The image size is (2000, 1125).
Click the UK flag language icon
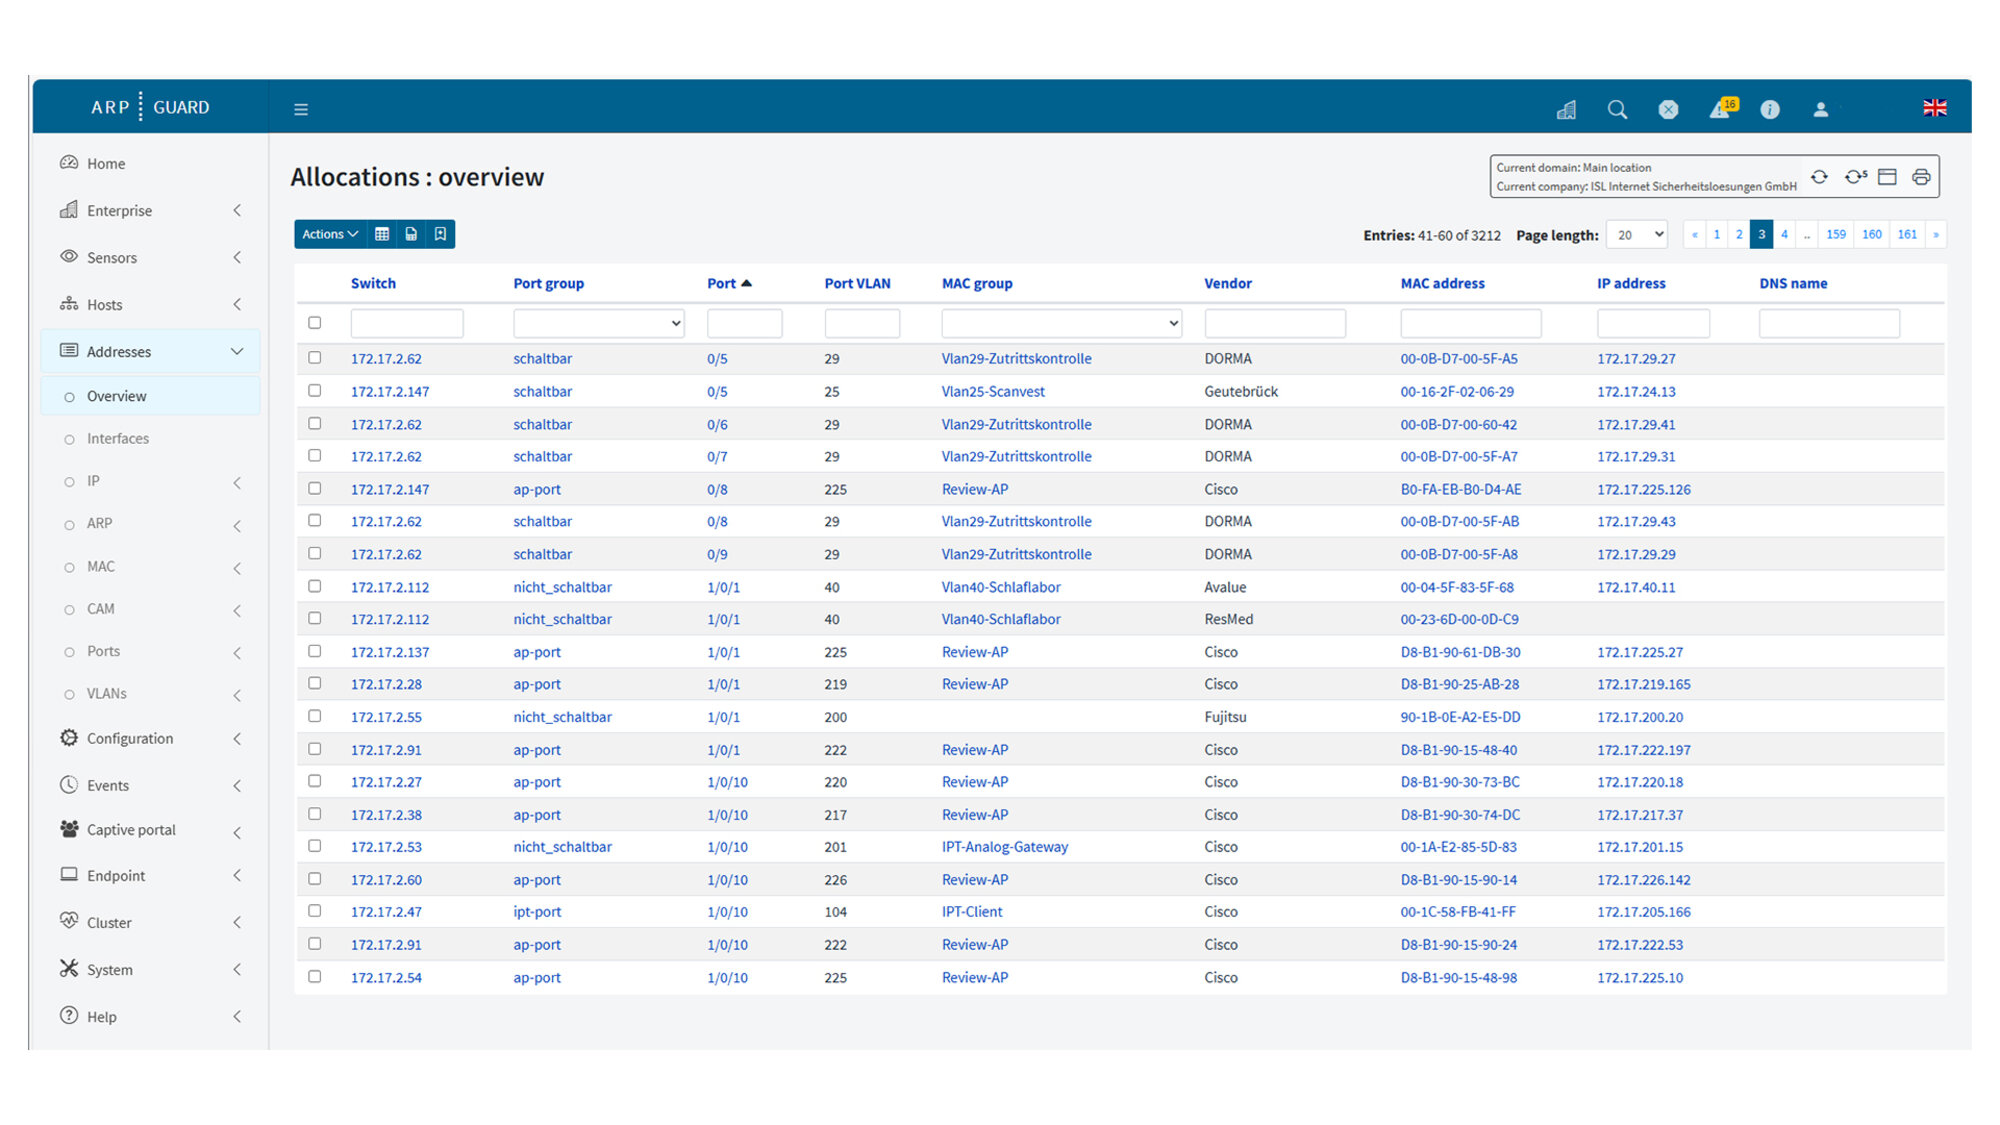(1934, 108)
